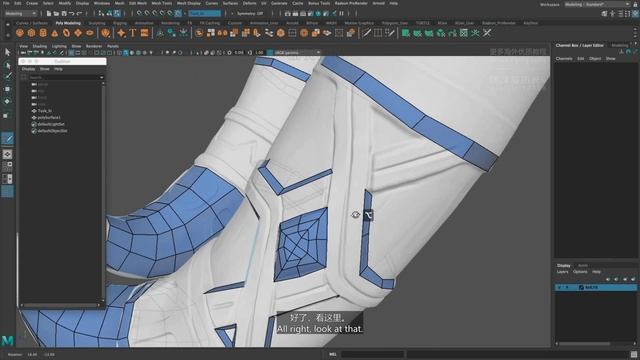Toggle visibility of the layer in Layer Editor

(559, 288)
